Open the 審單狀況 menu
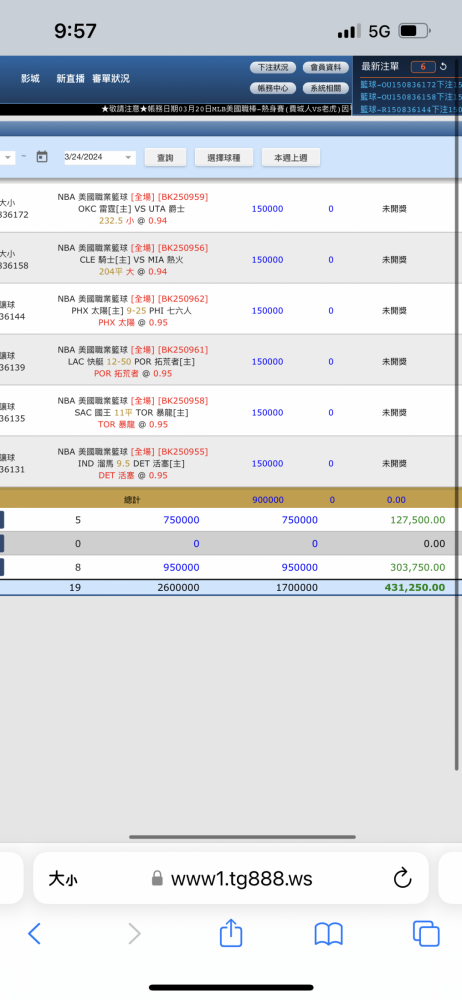462x1000 pixels. point(111,78)
